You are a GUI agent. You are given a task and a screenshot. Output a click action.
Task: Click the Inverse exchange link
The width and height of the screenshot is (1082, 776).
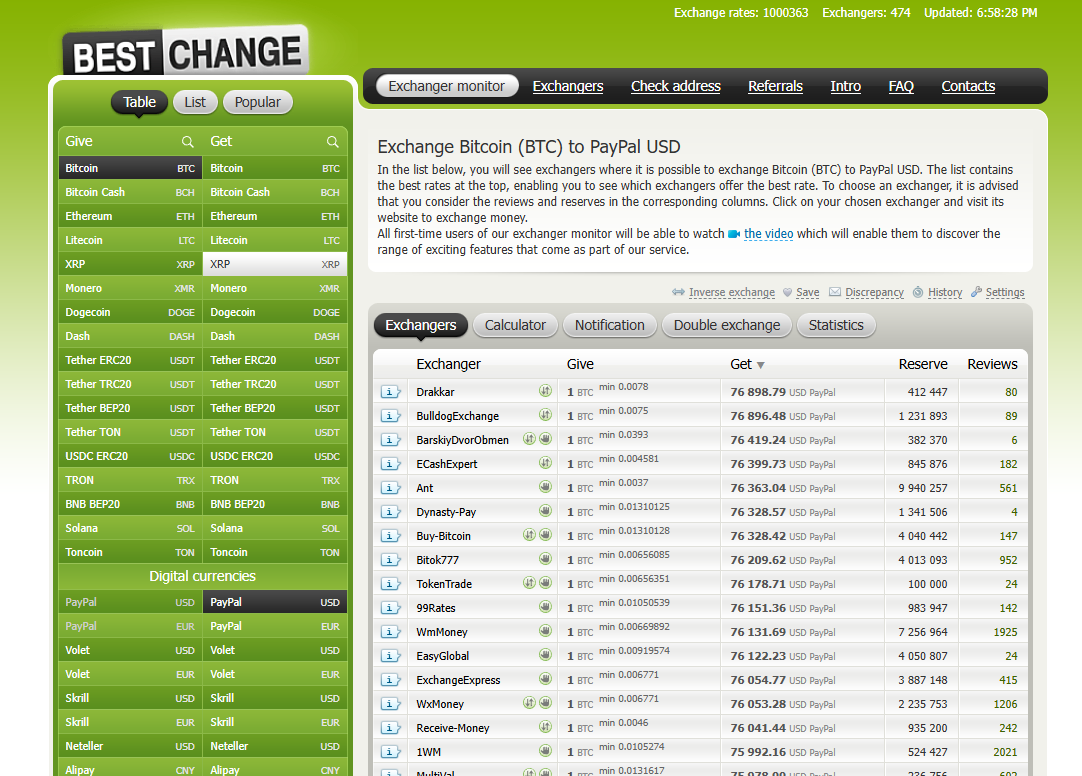(731, 293)
